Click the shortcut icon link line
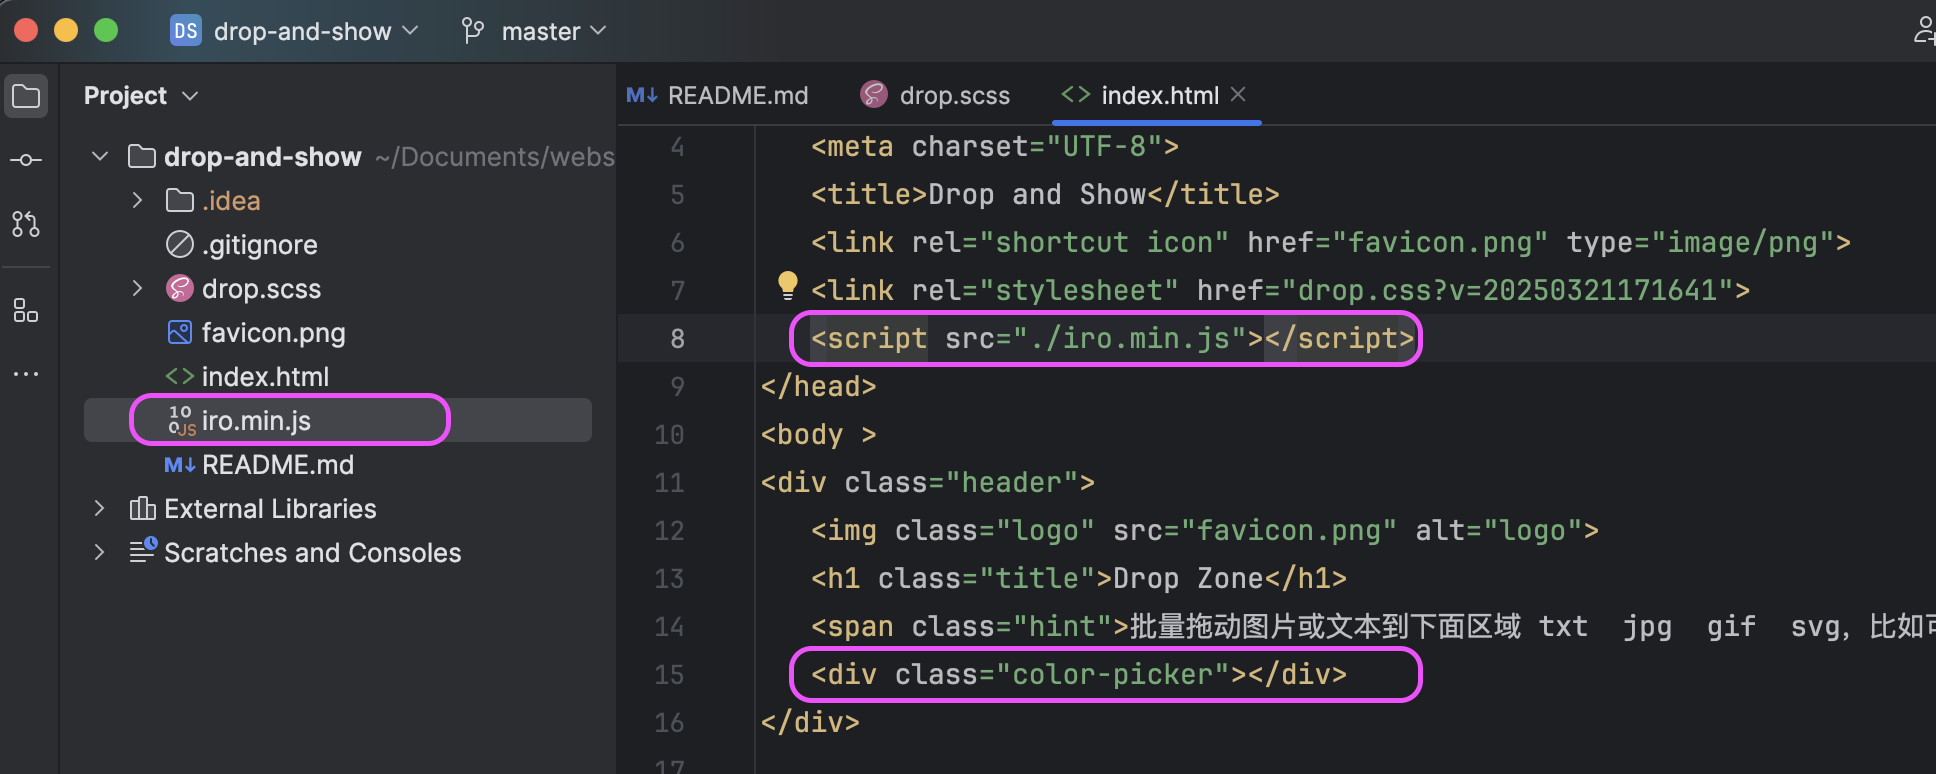 (1331, 243)
